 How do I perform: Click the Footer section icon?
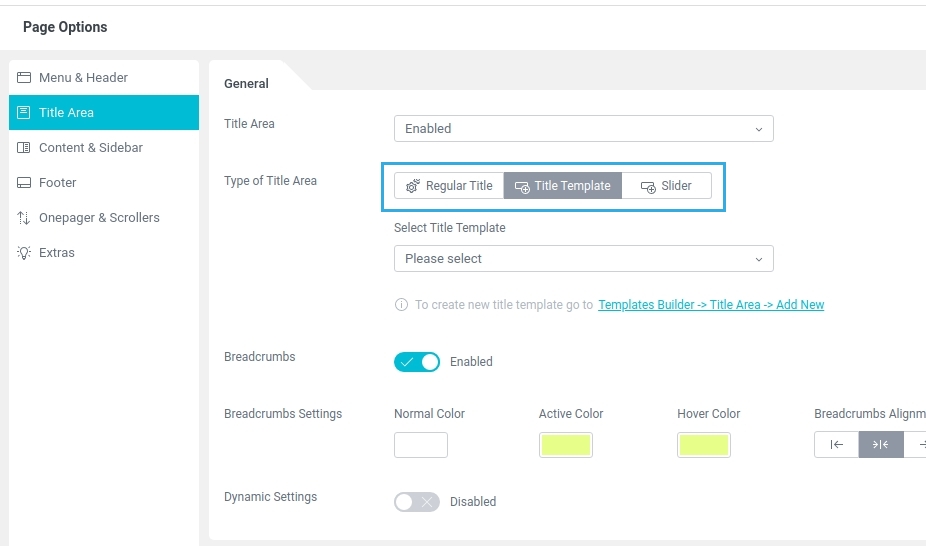click(24, 183)
